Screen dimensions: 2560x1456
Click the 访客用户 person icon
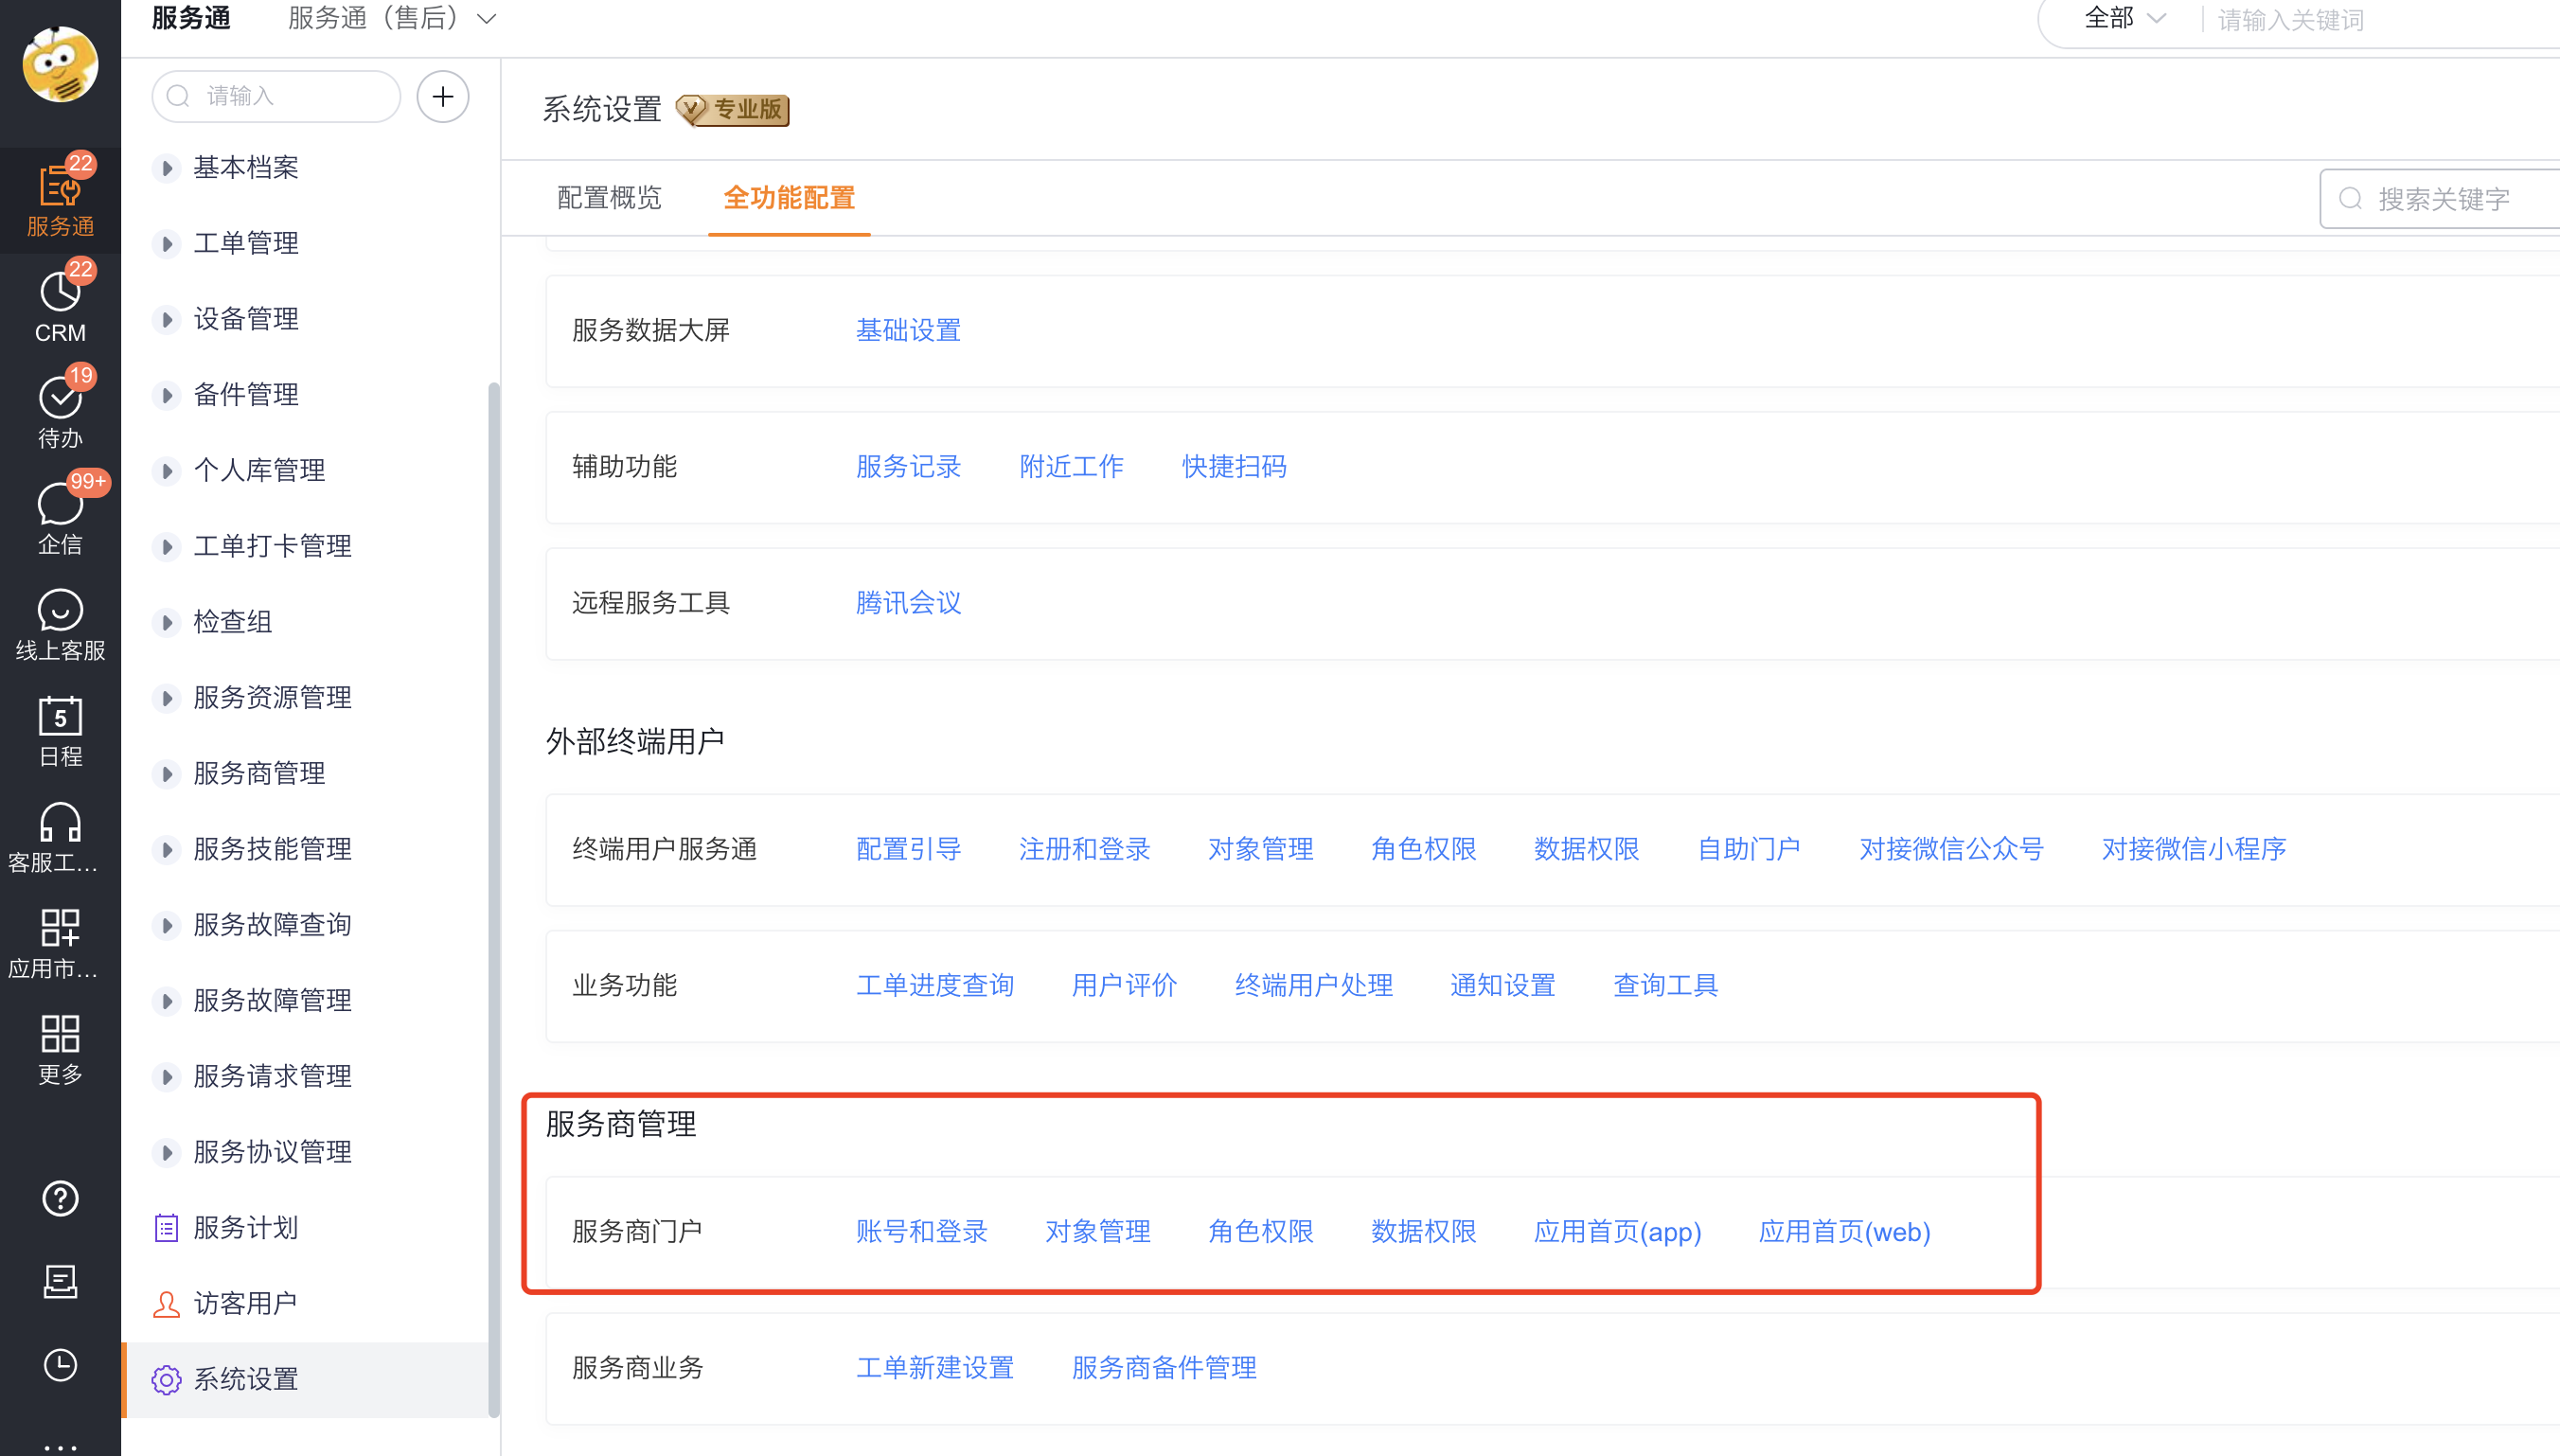coord(166,1303)
